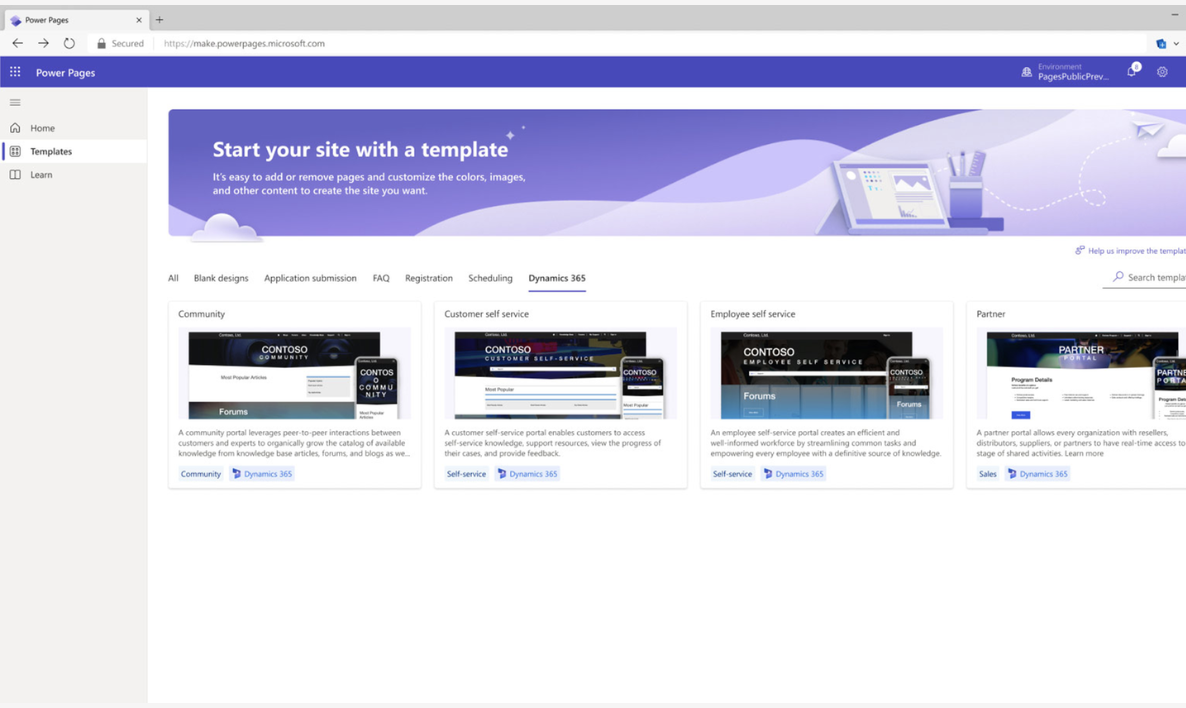The width and height of the screenshot is (1186, 708).
Task: Open the app launcher waffle icon
Action: [x=15, y=72]
